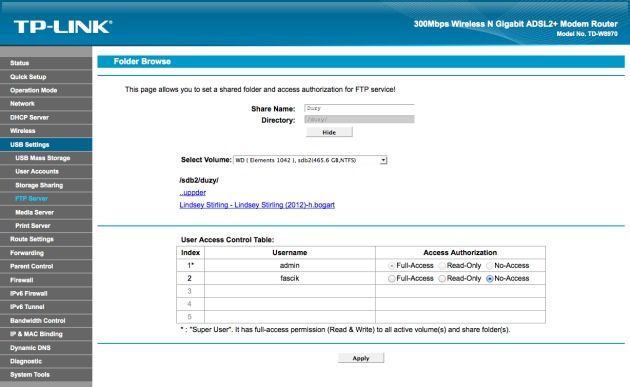The height and width of the screenshot is (387, 630).
Task: Open the Lindsey Stirling folder link
Action: 257,205
